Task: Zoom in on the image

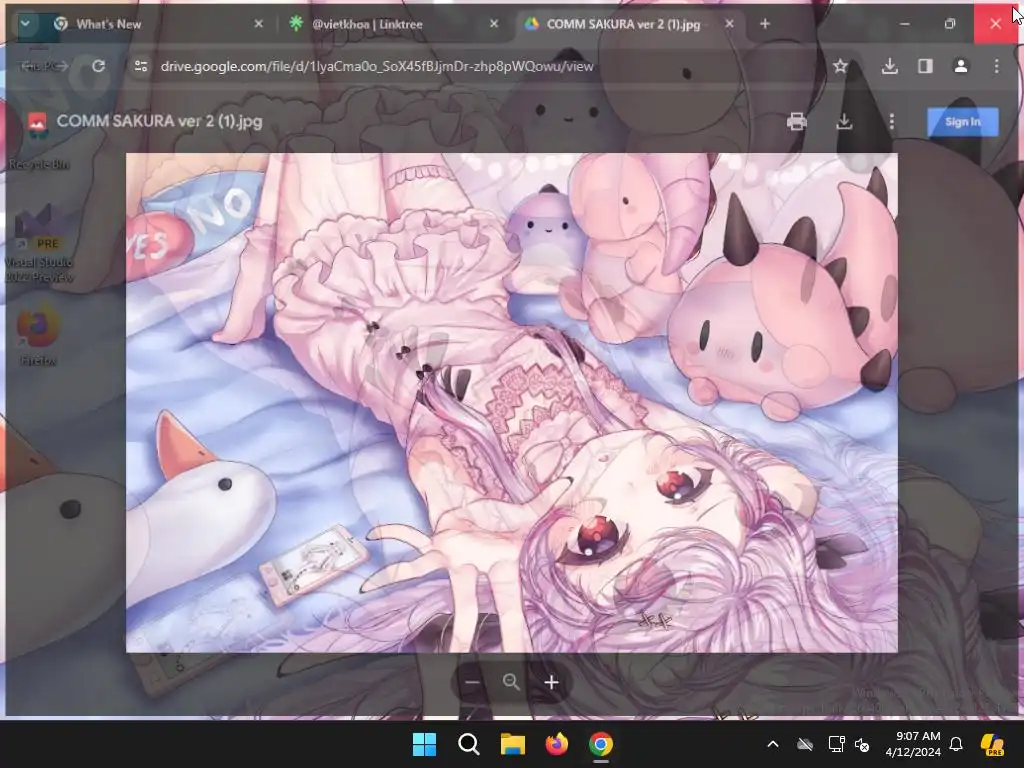Action: coord(551,682)
